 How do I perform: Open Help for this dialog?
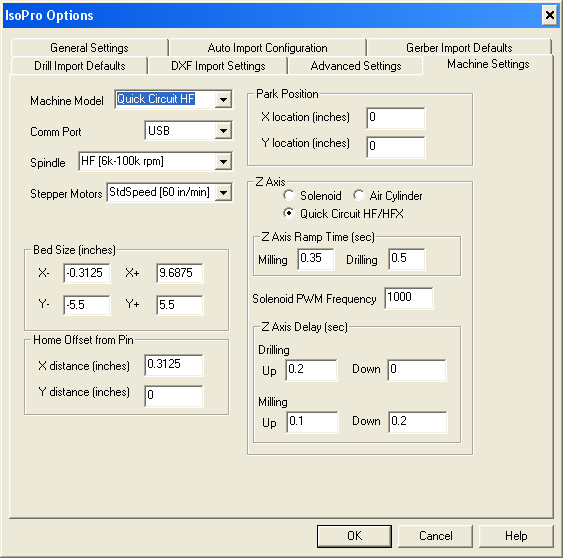[x=516, y=536]
